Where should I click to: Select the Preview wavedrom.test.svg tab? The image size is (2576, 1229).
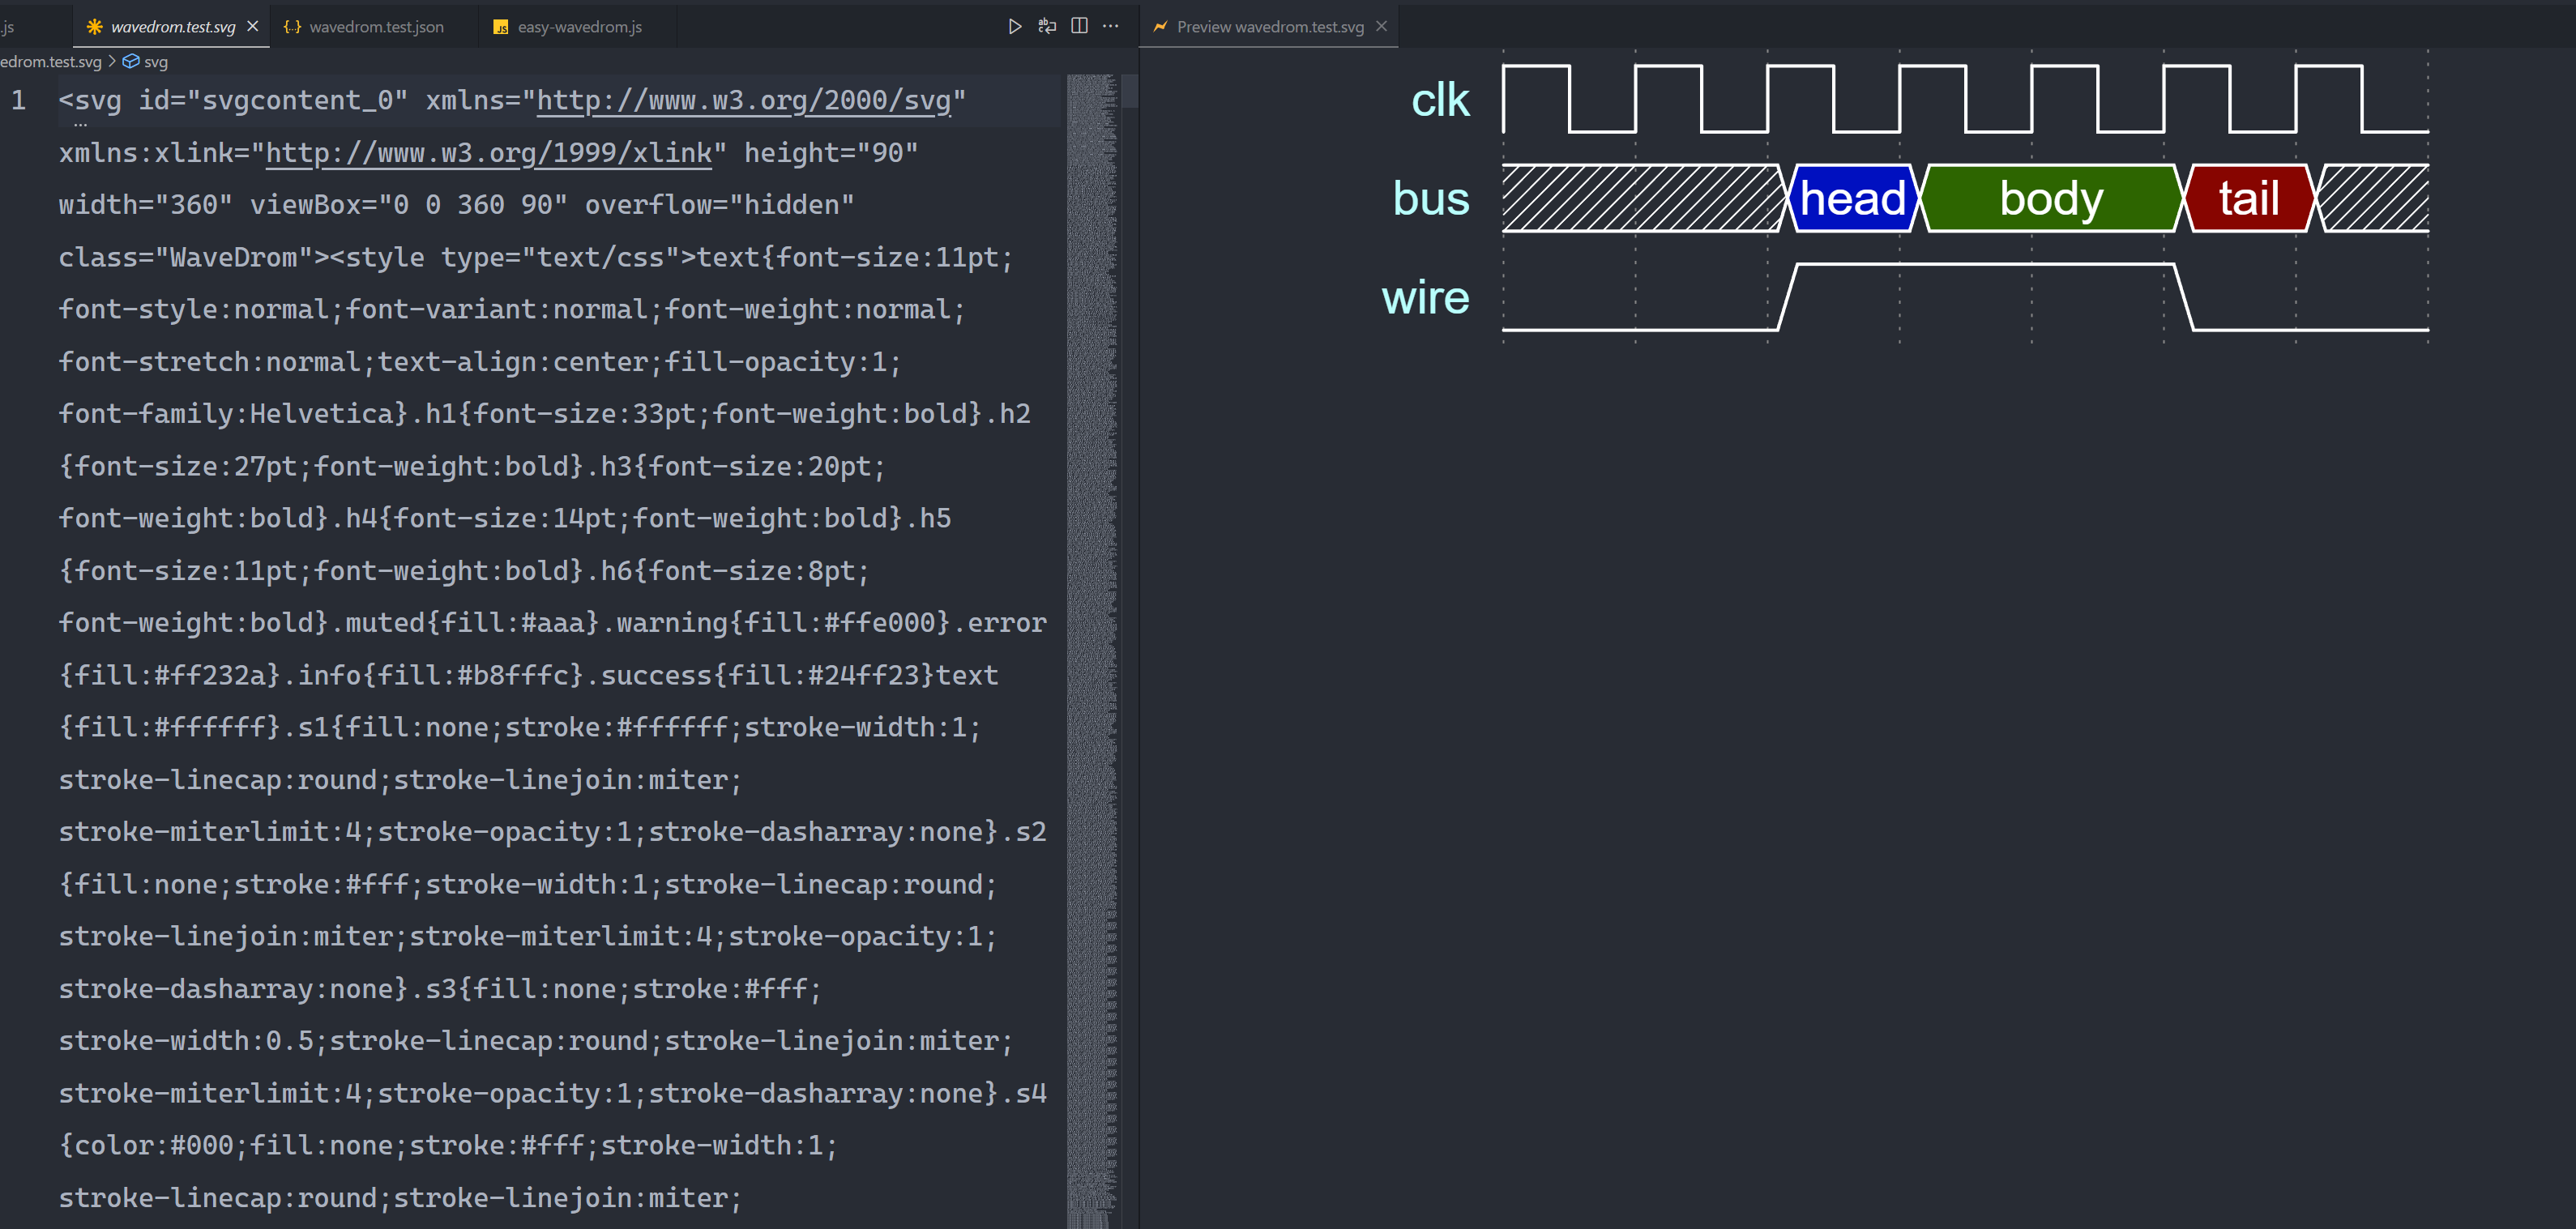(x=1269, y=27)
